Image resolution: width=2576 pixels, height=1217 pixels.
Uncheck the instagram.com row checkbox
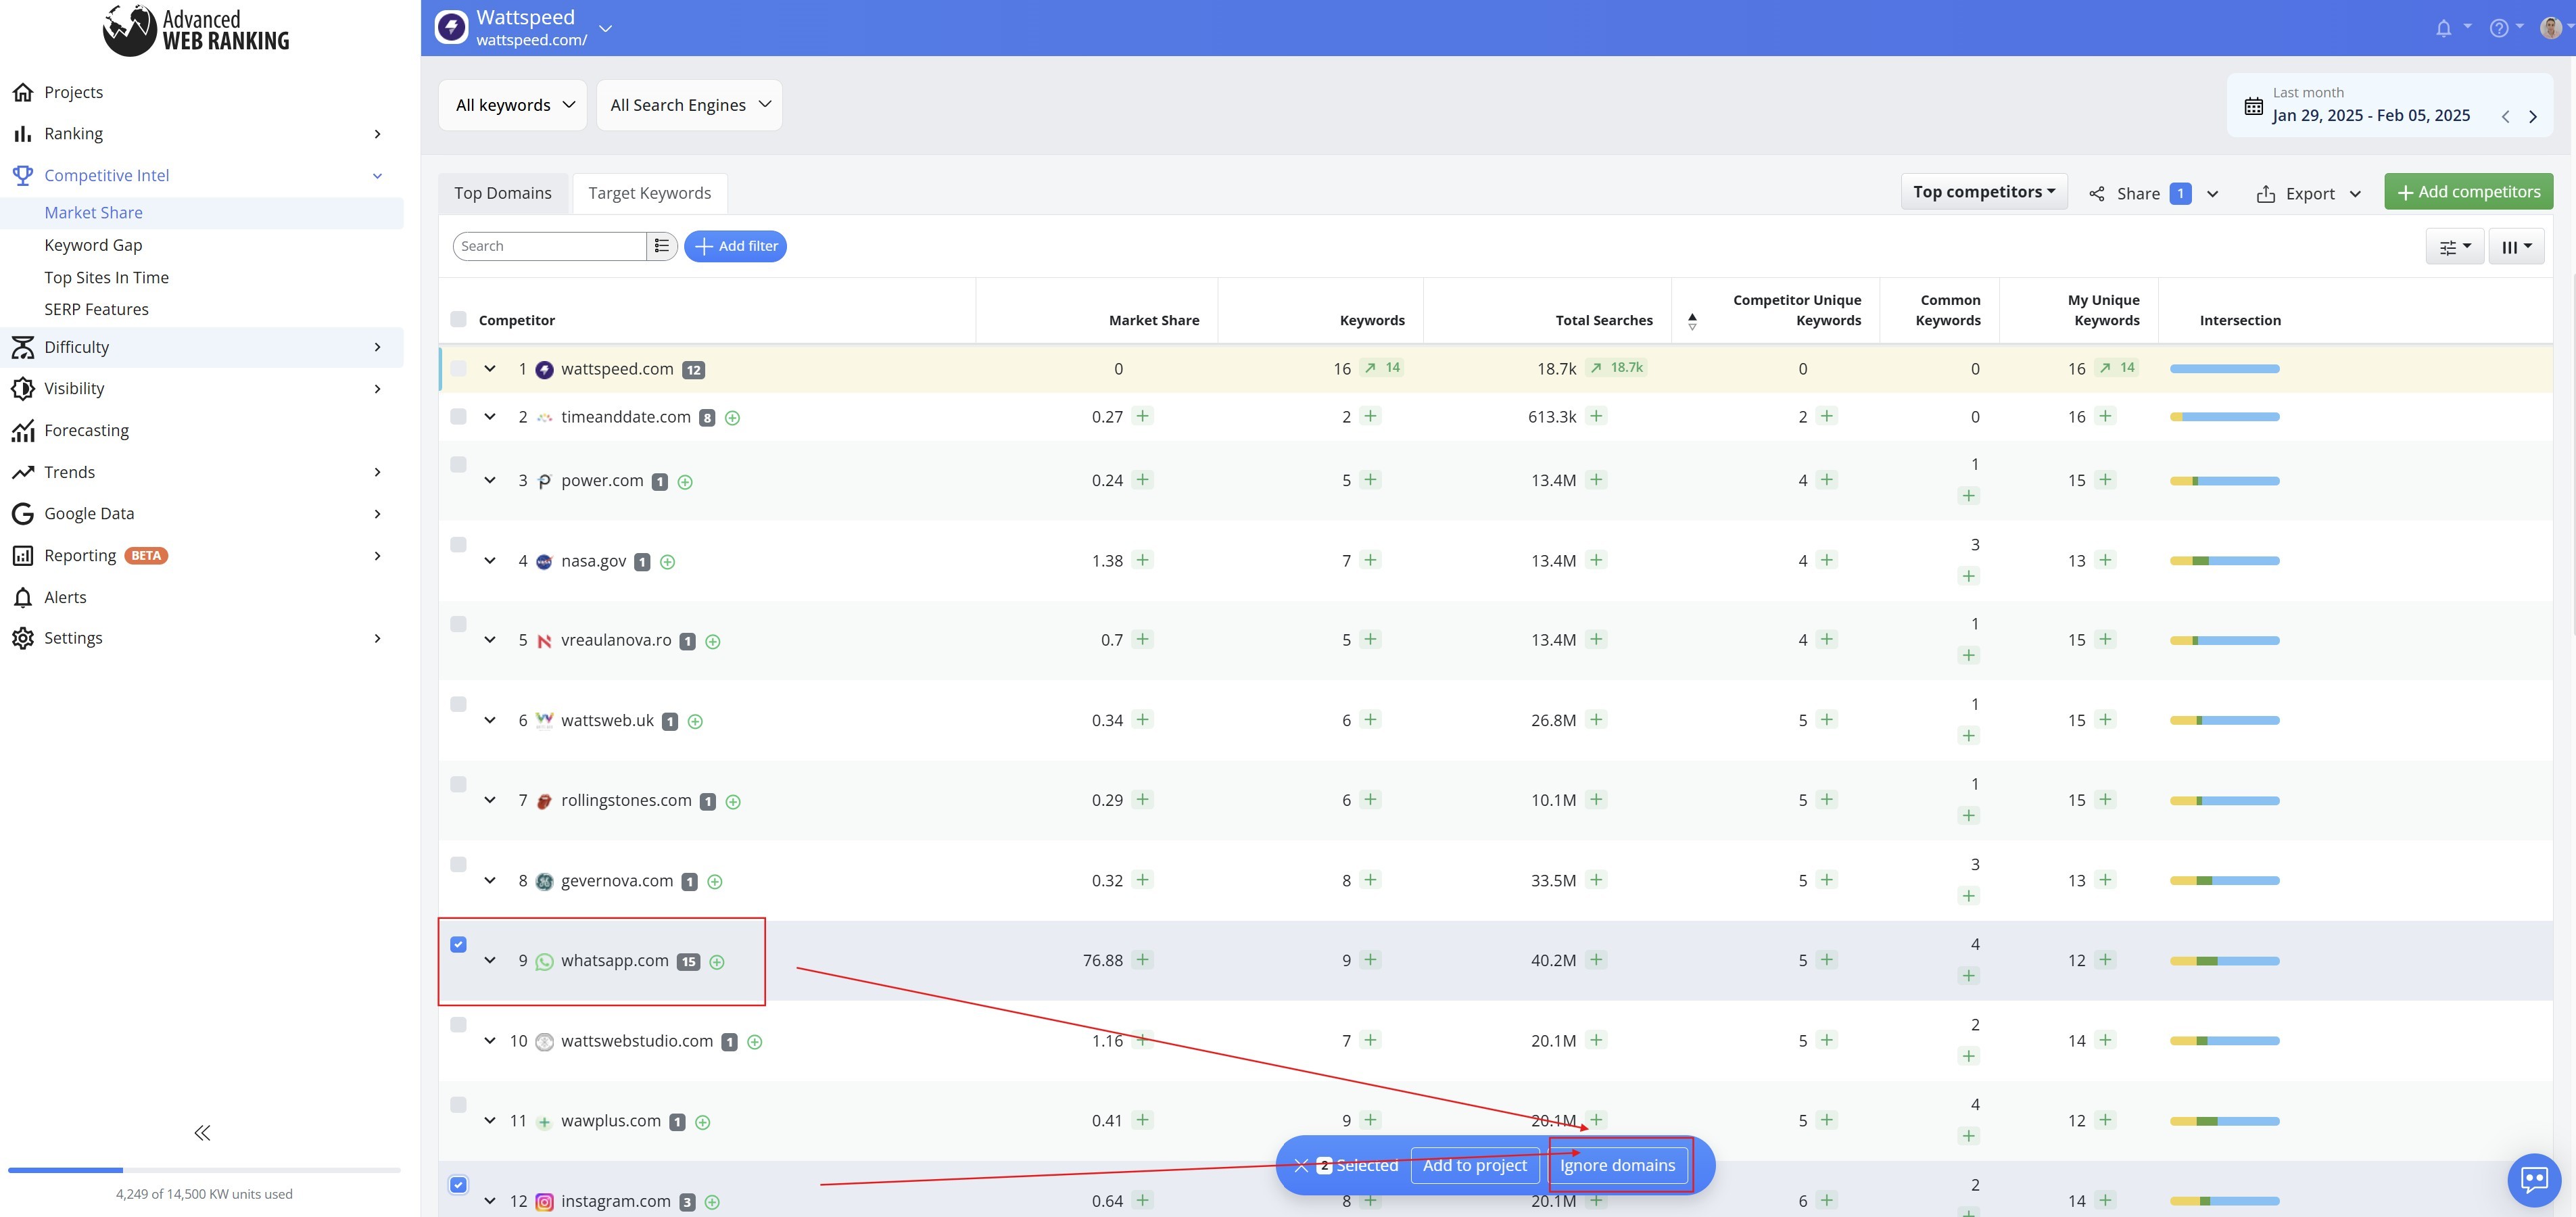[458, 1184]
